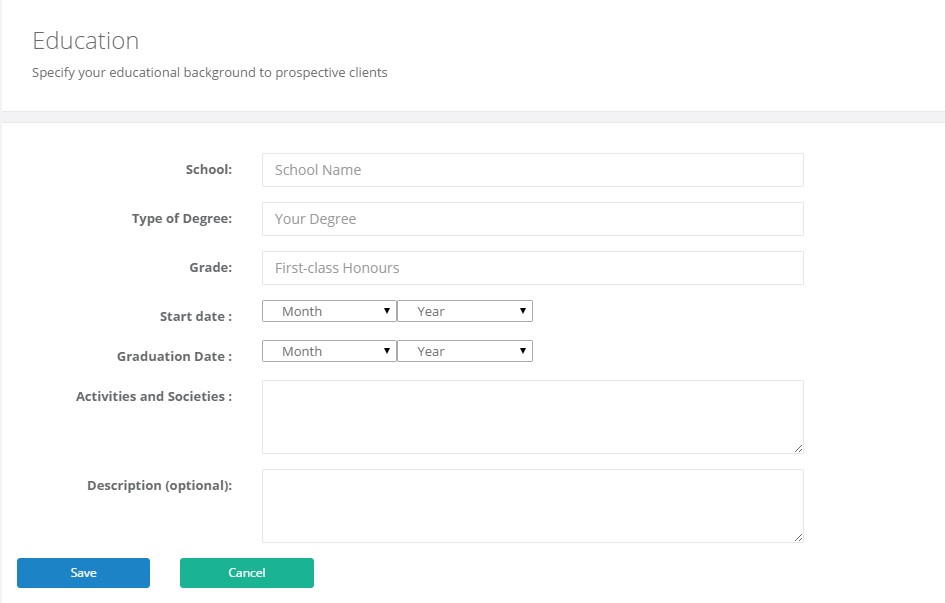This screenshot has width=945, height=603.
Task: Click the Description textarea resize grip
Action: (799, 537)
